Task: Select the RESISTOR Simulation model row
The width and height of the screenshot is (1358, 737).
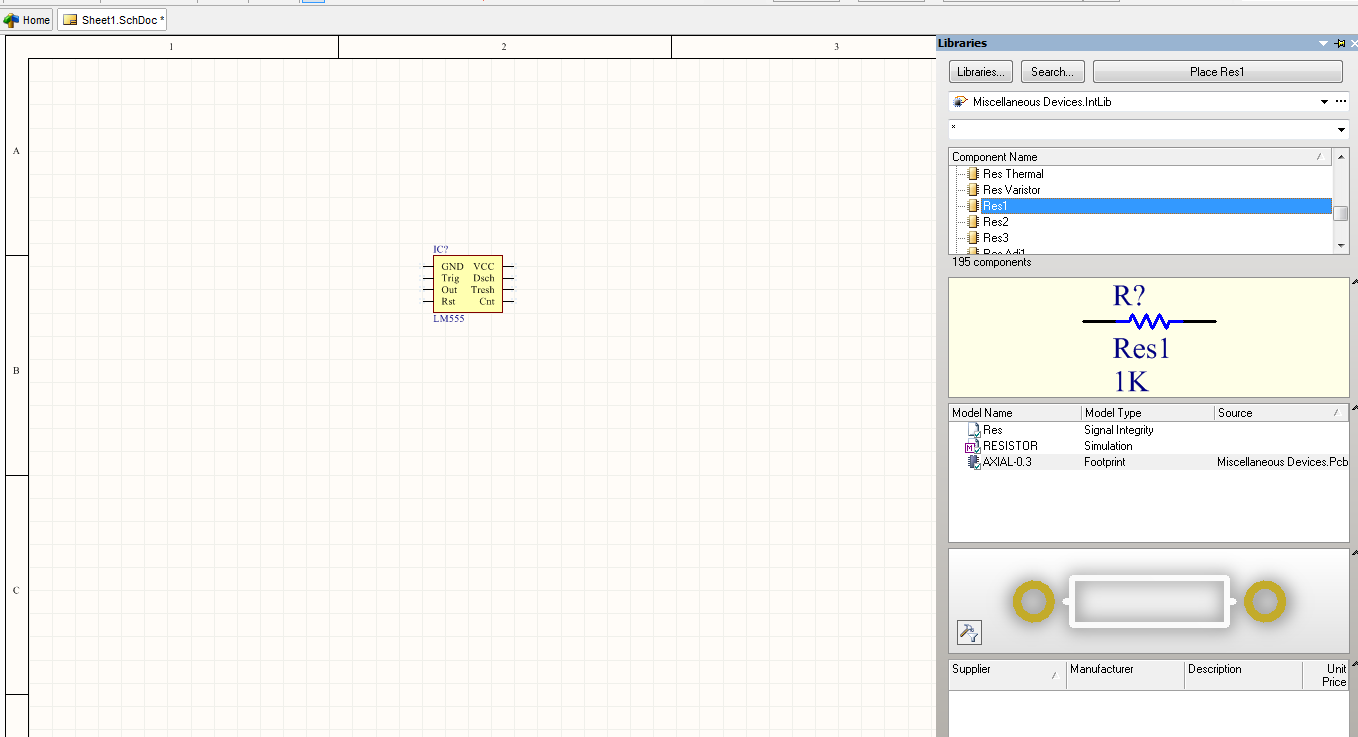Action: (1148, 446)
